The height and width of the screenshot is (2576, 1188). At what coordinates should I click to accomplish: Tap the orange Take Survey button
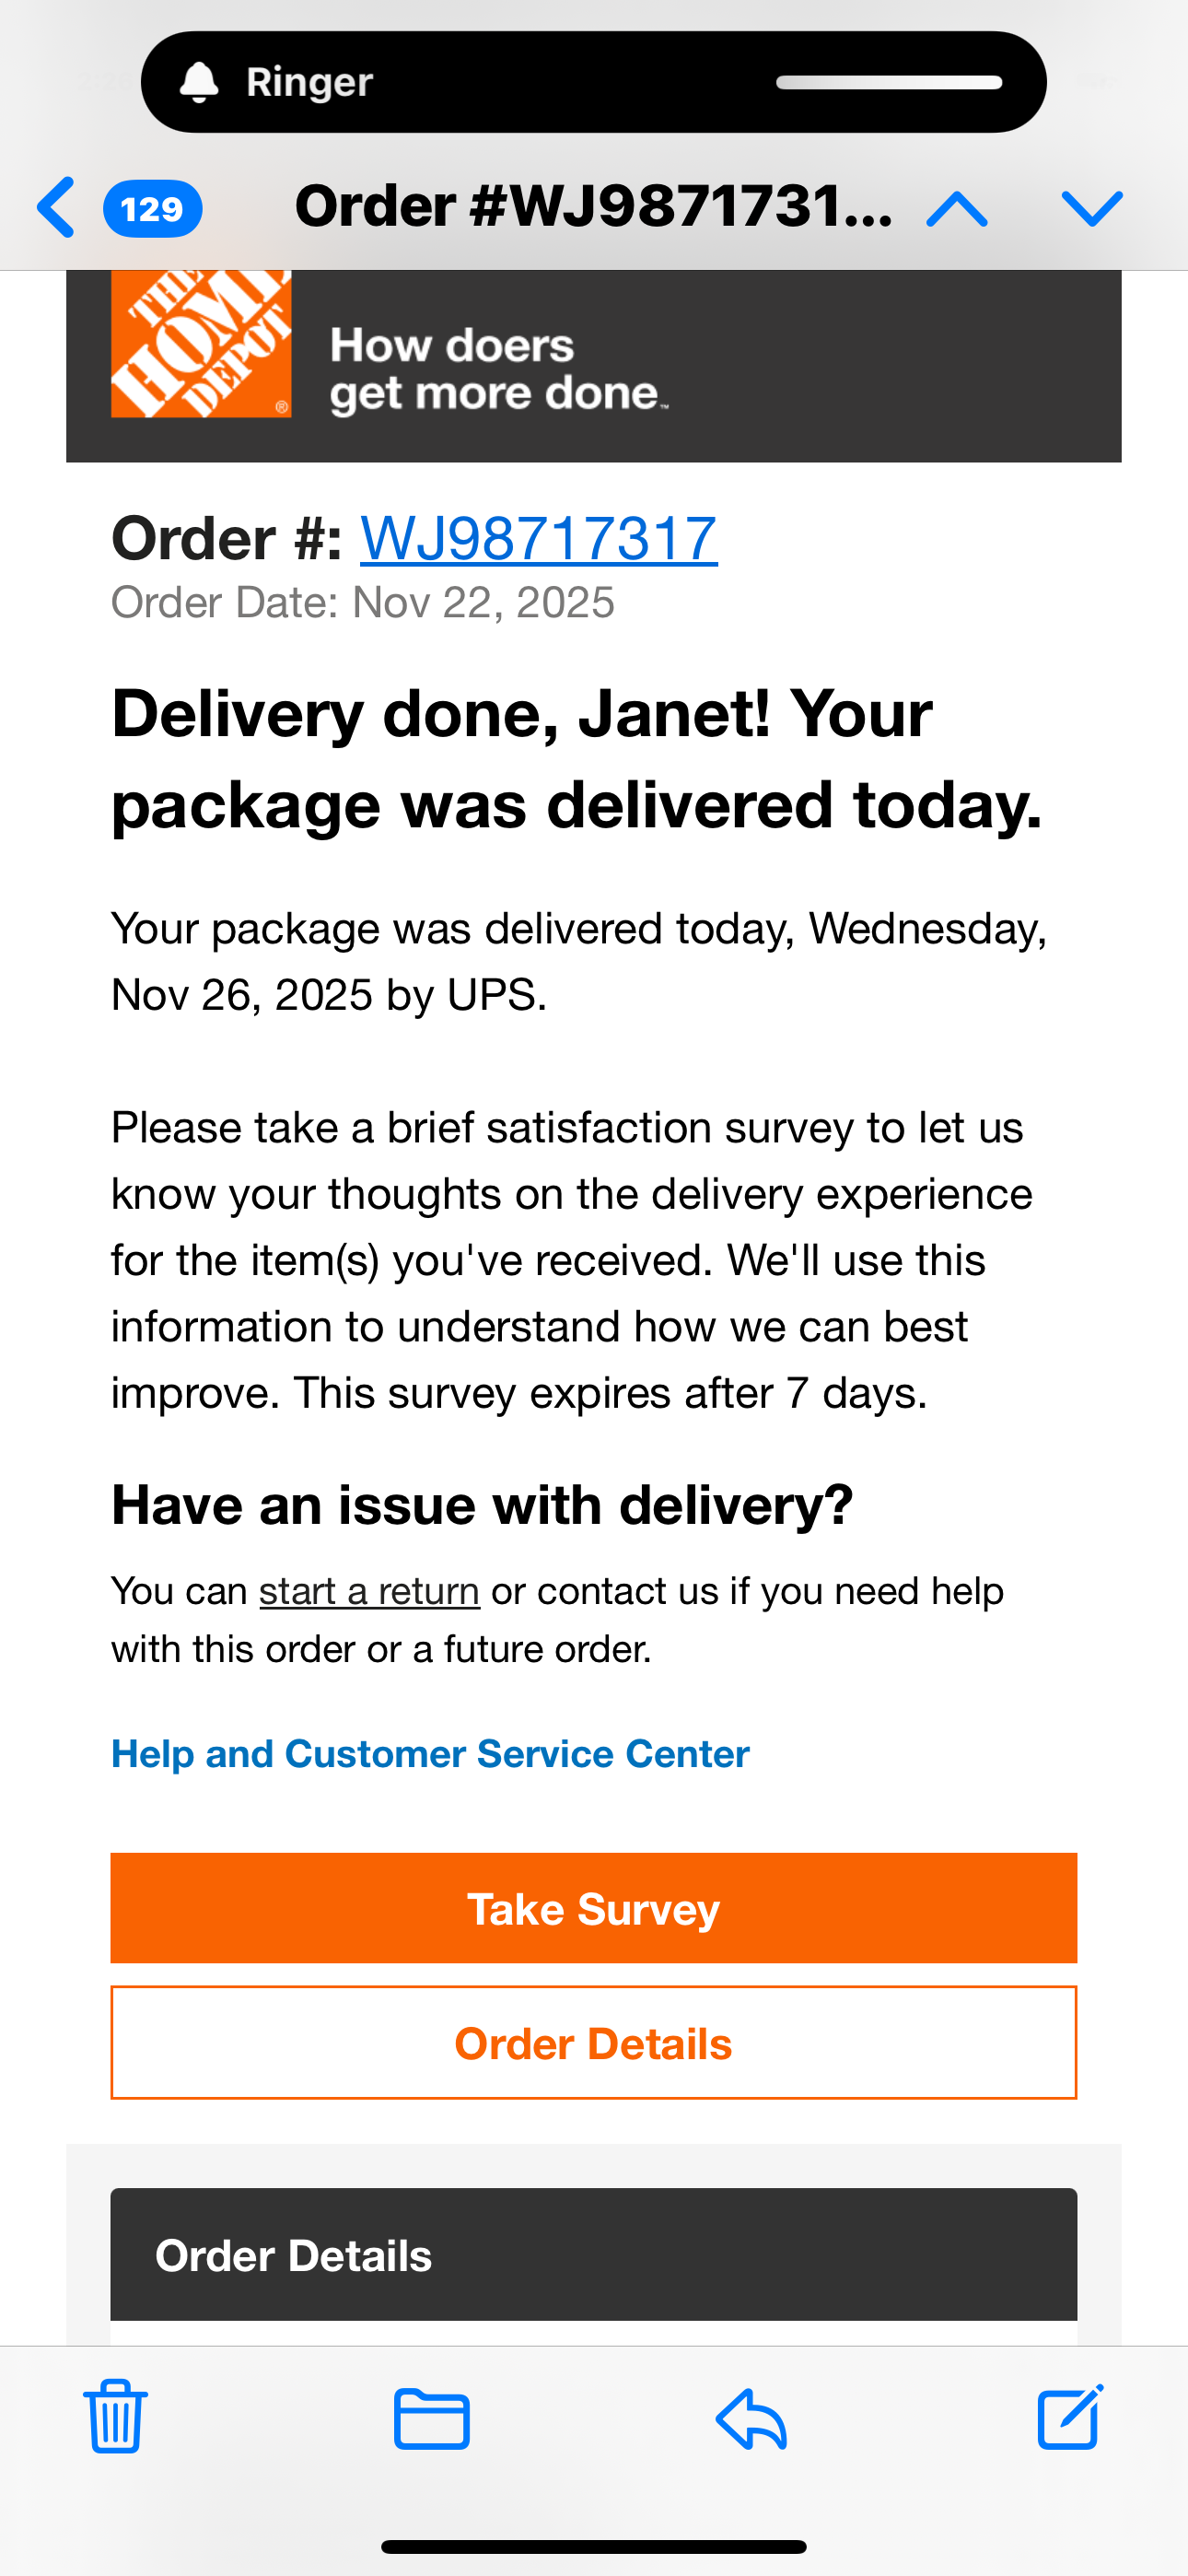tap(594, 1908)
